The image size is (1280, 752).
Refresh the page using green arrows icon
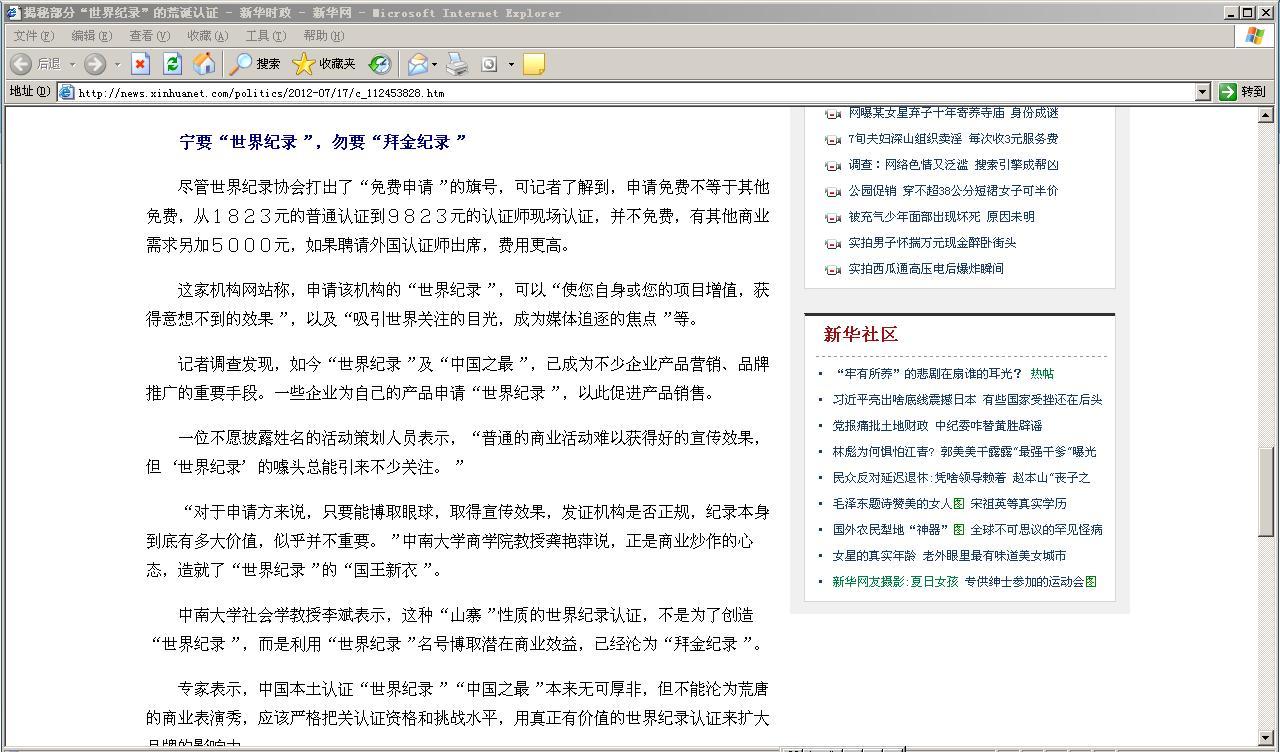[x=172, y=64]
